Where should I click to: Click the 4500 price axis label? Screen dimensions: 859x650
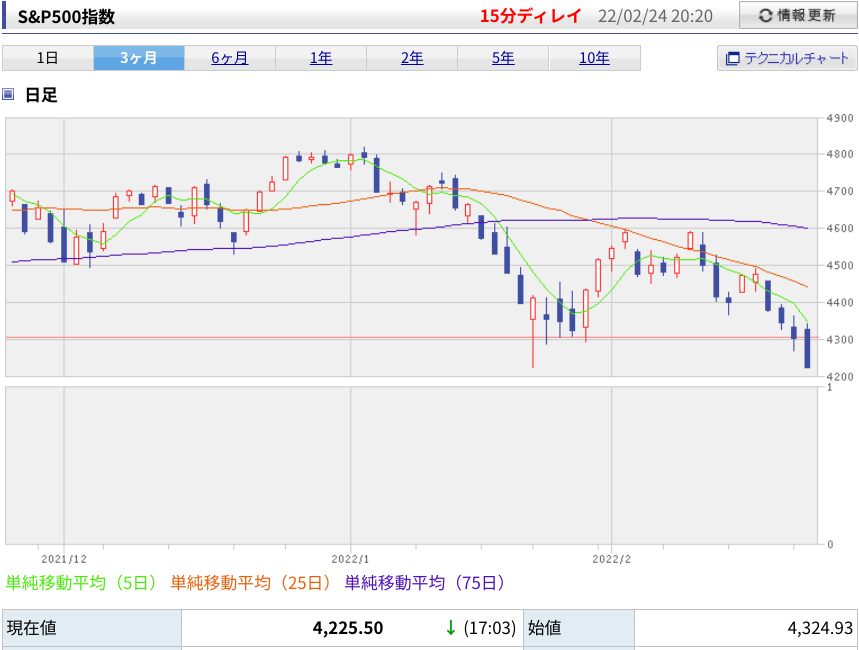[840, 265]
